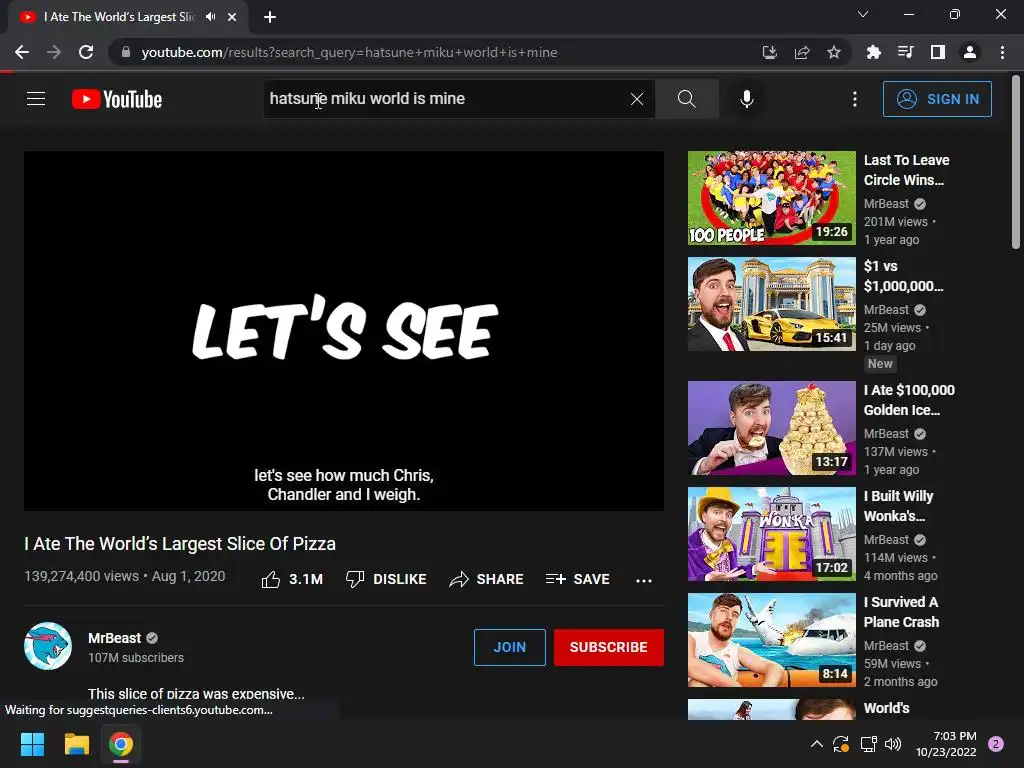Subscribe to the MrBeast channel

tap(609, 647)
